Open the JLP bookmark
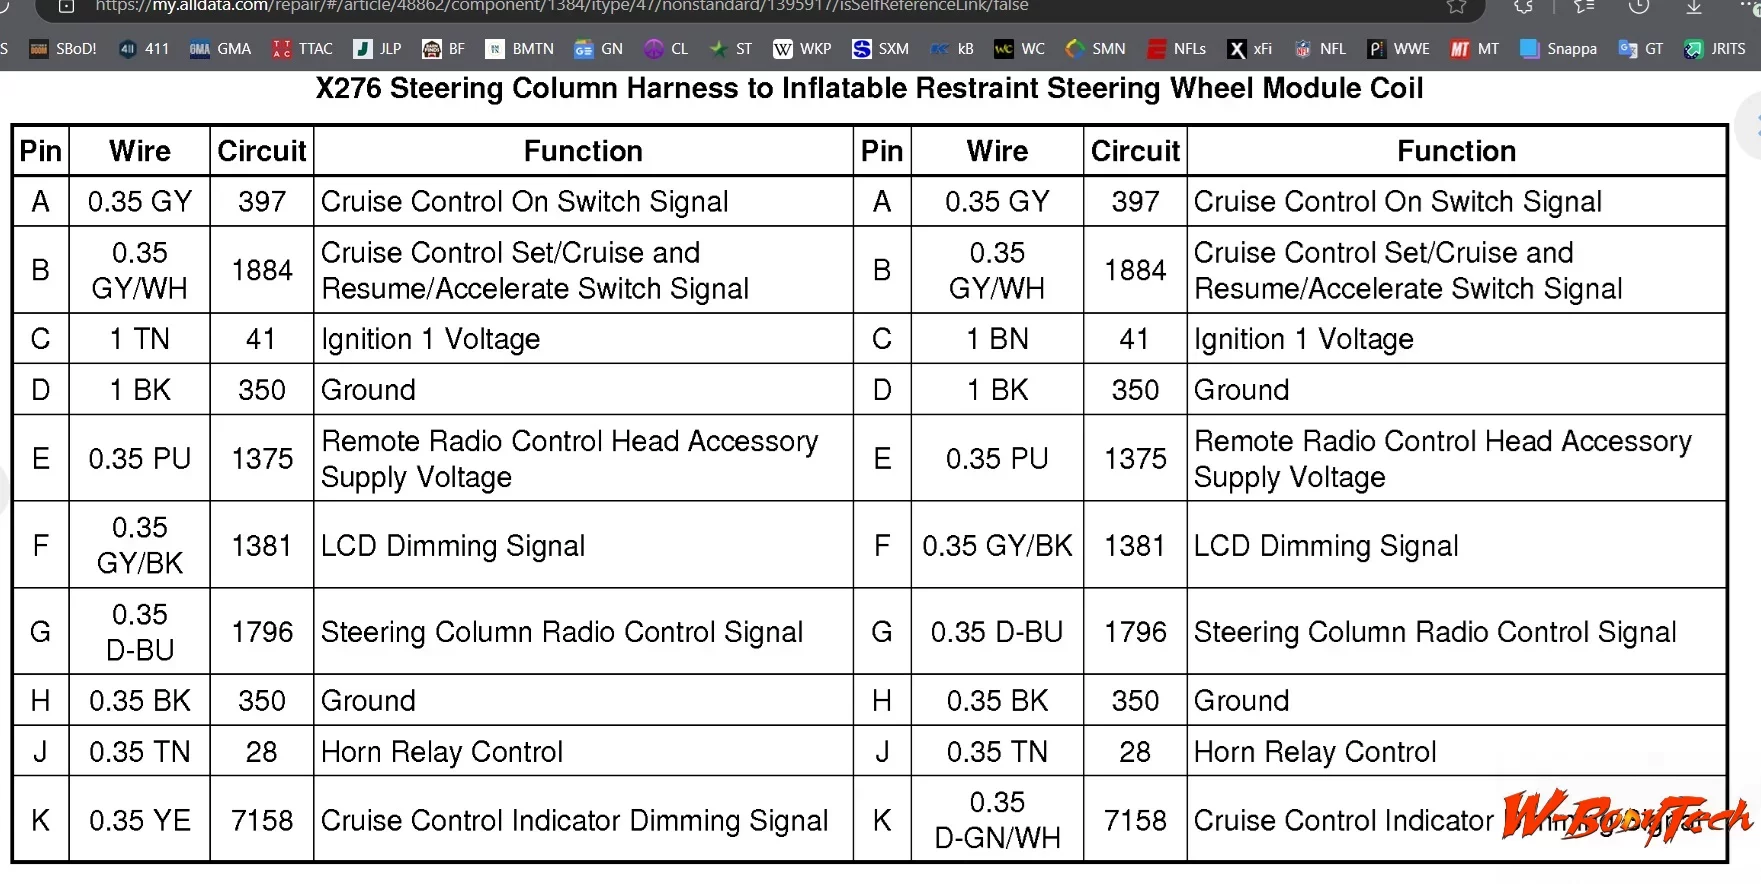 (378, 49)
